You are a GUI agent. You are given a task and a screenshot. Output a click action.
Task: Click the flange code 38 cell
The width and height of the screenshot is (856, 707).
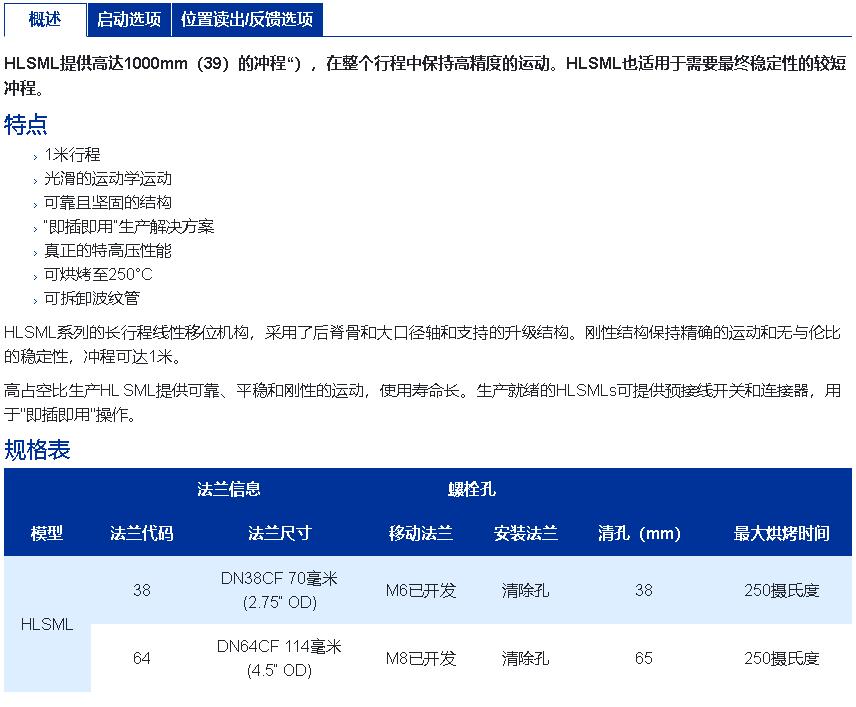tap(142, 590)
